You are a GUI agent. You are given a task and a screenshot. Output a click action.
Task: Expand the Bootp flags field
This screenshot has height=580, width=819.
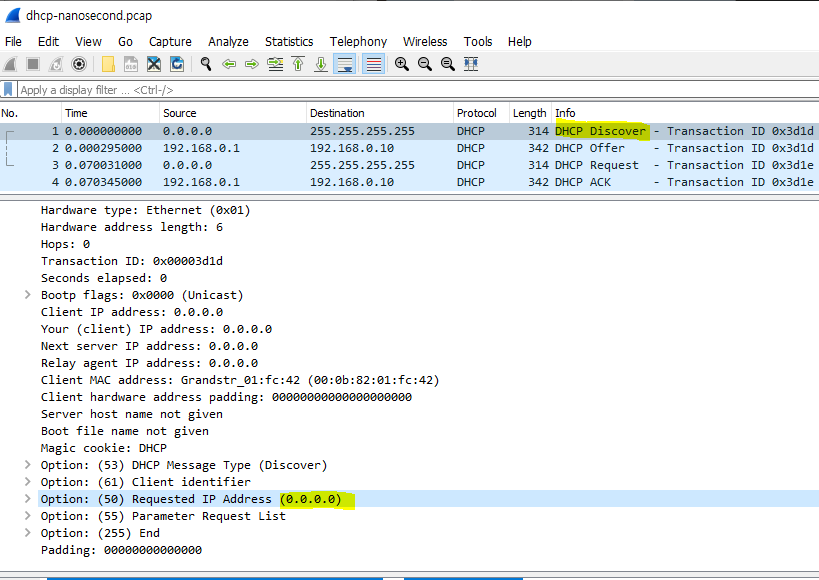pyautogui.click(x=28, y=295)
